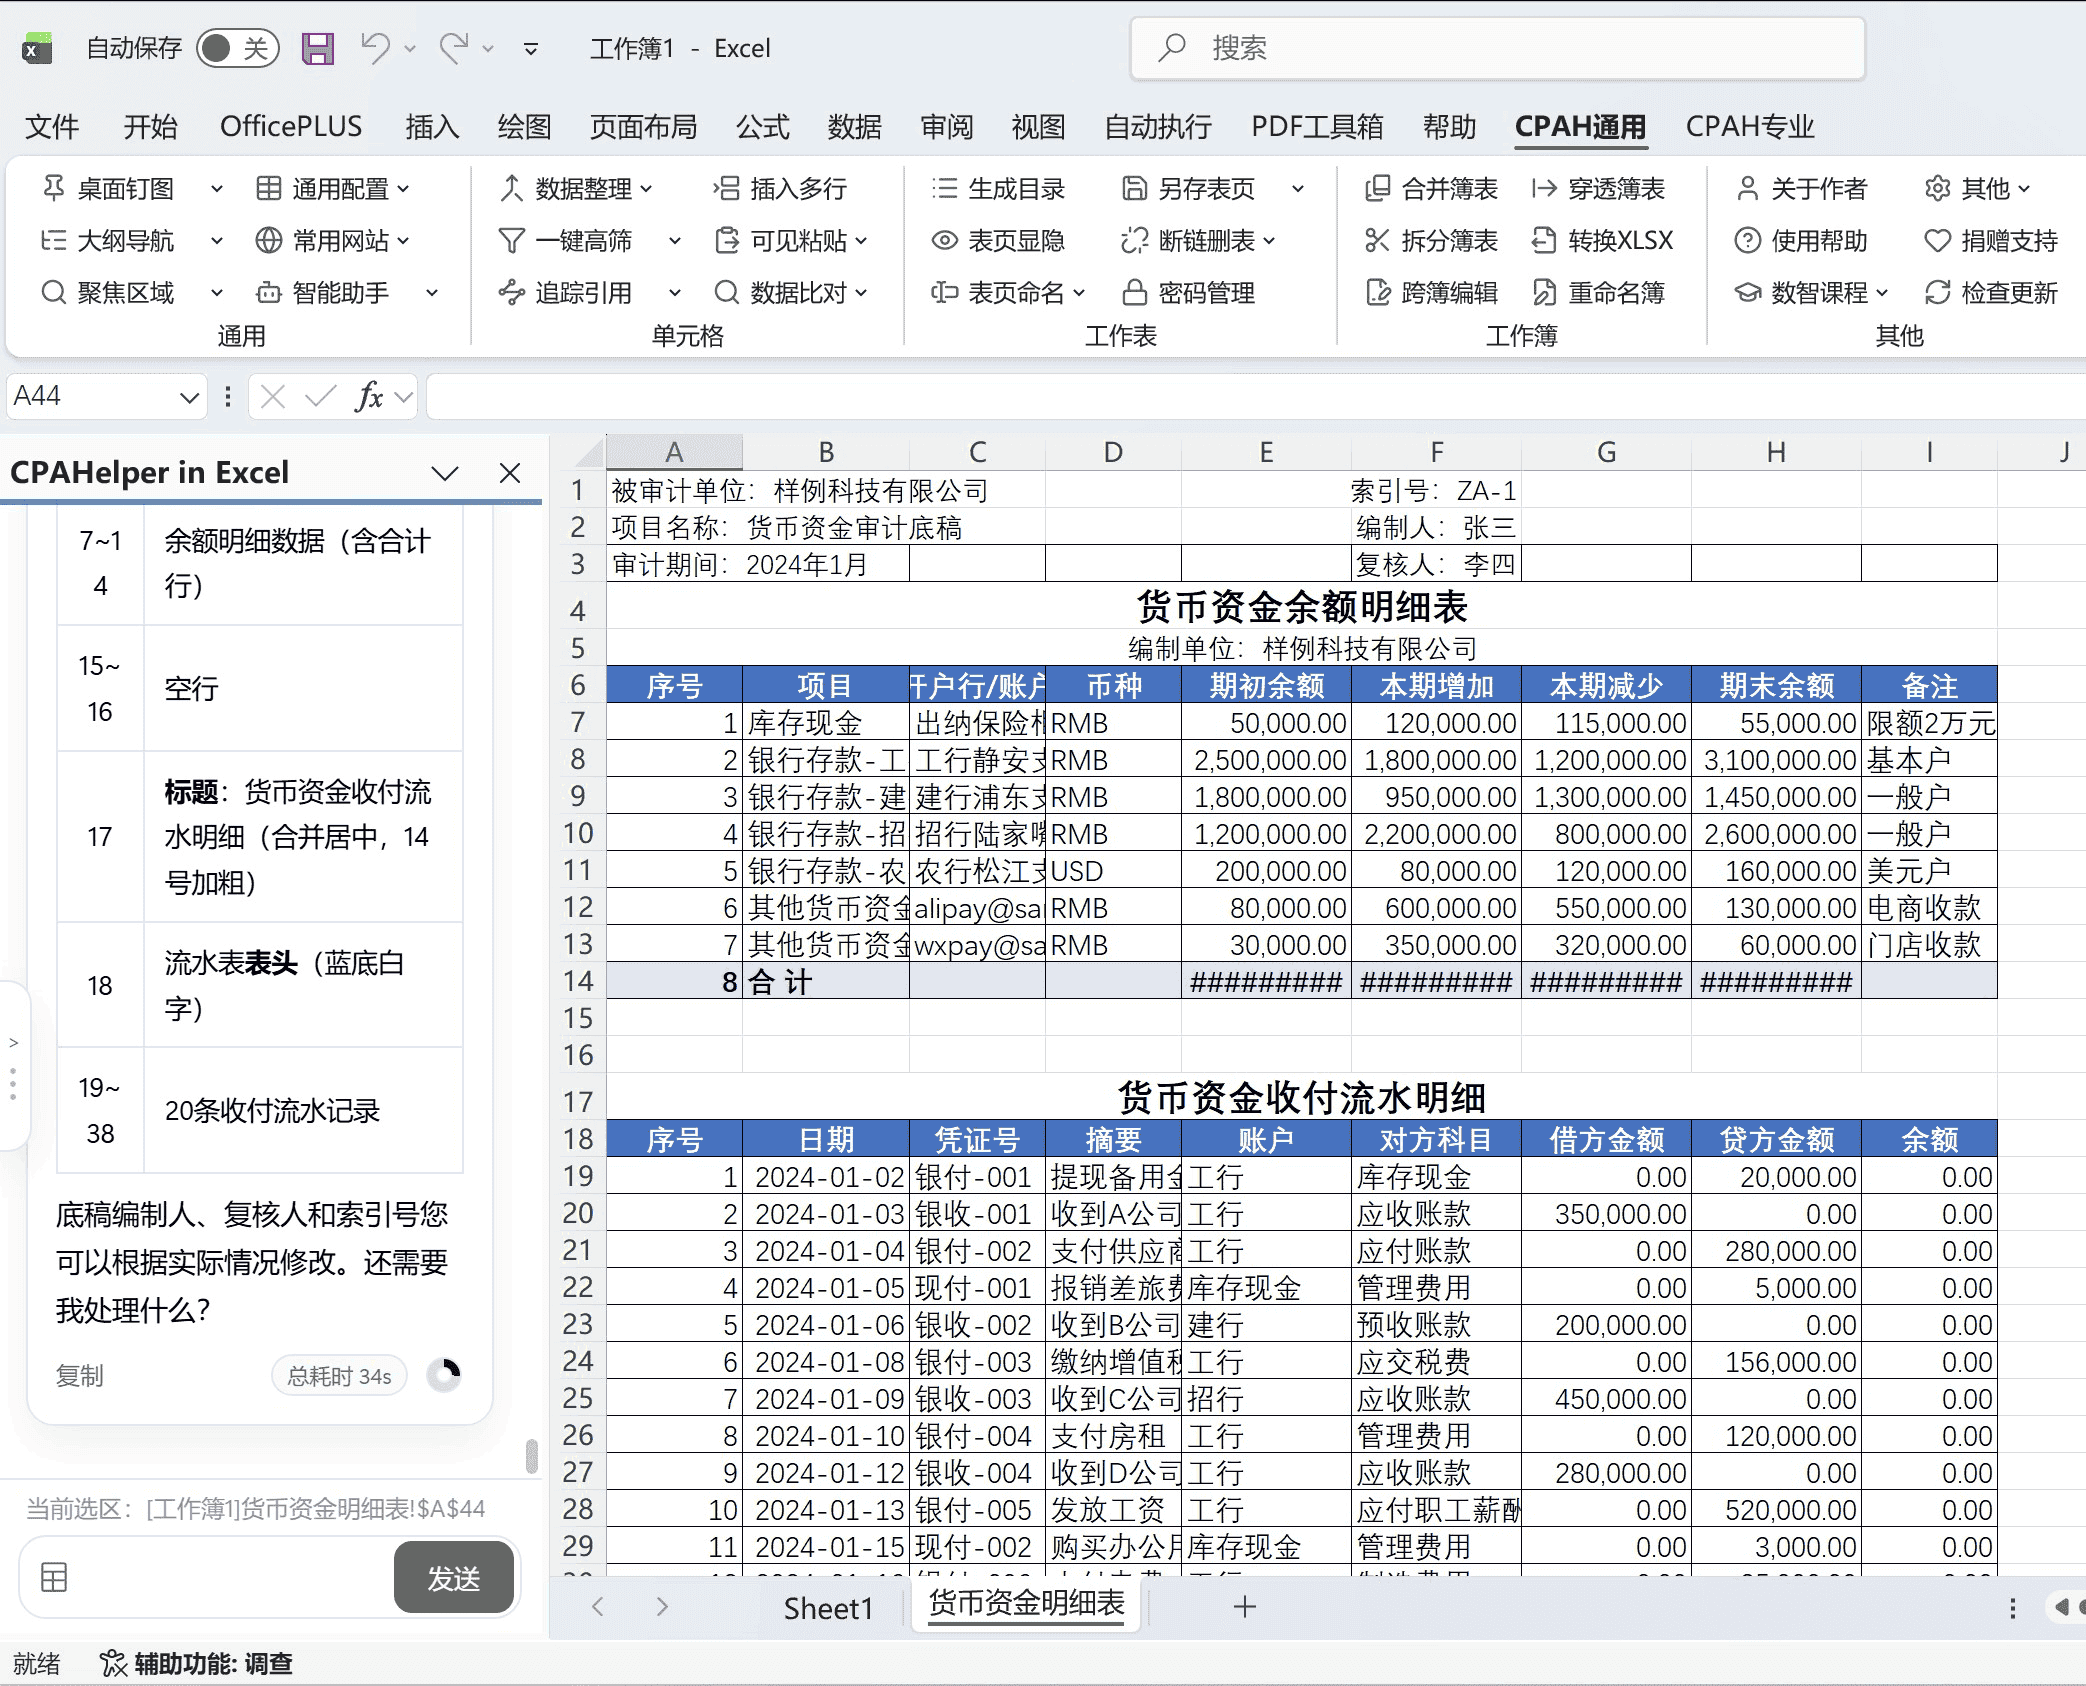This screenshot has height=1686, width=2086.
Task: Click the insert function fx icon
Action: tap(369, 397)
